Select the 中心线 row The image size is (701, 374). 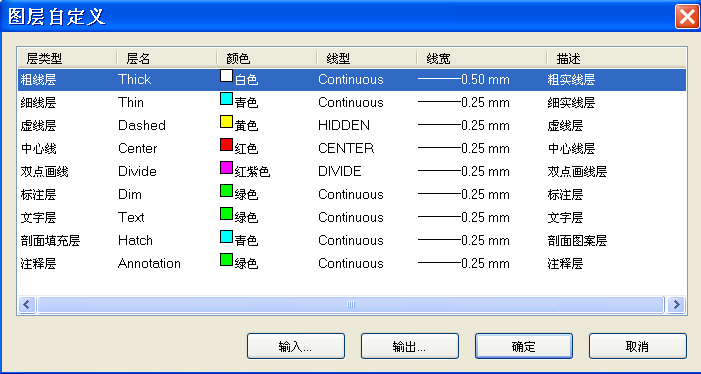click(x=352, y=149)
